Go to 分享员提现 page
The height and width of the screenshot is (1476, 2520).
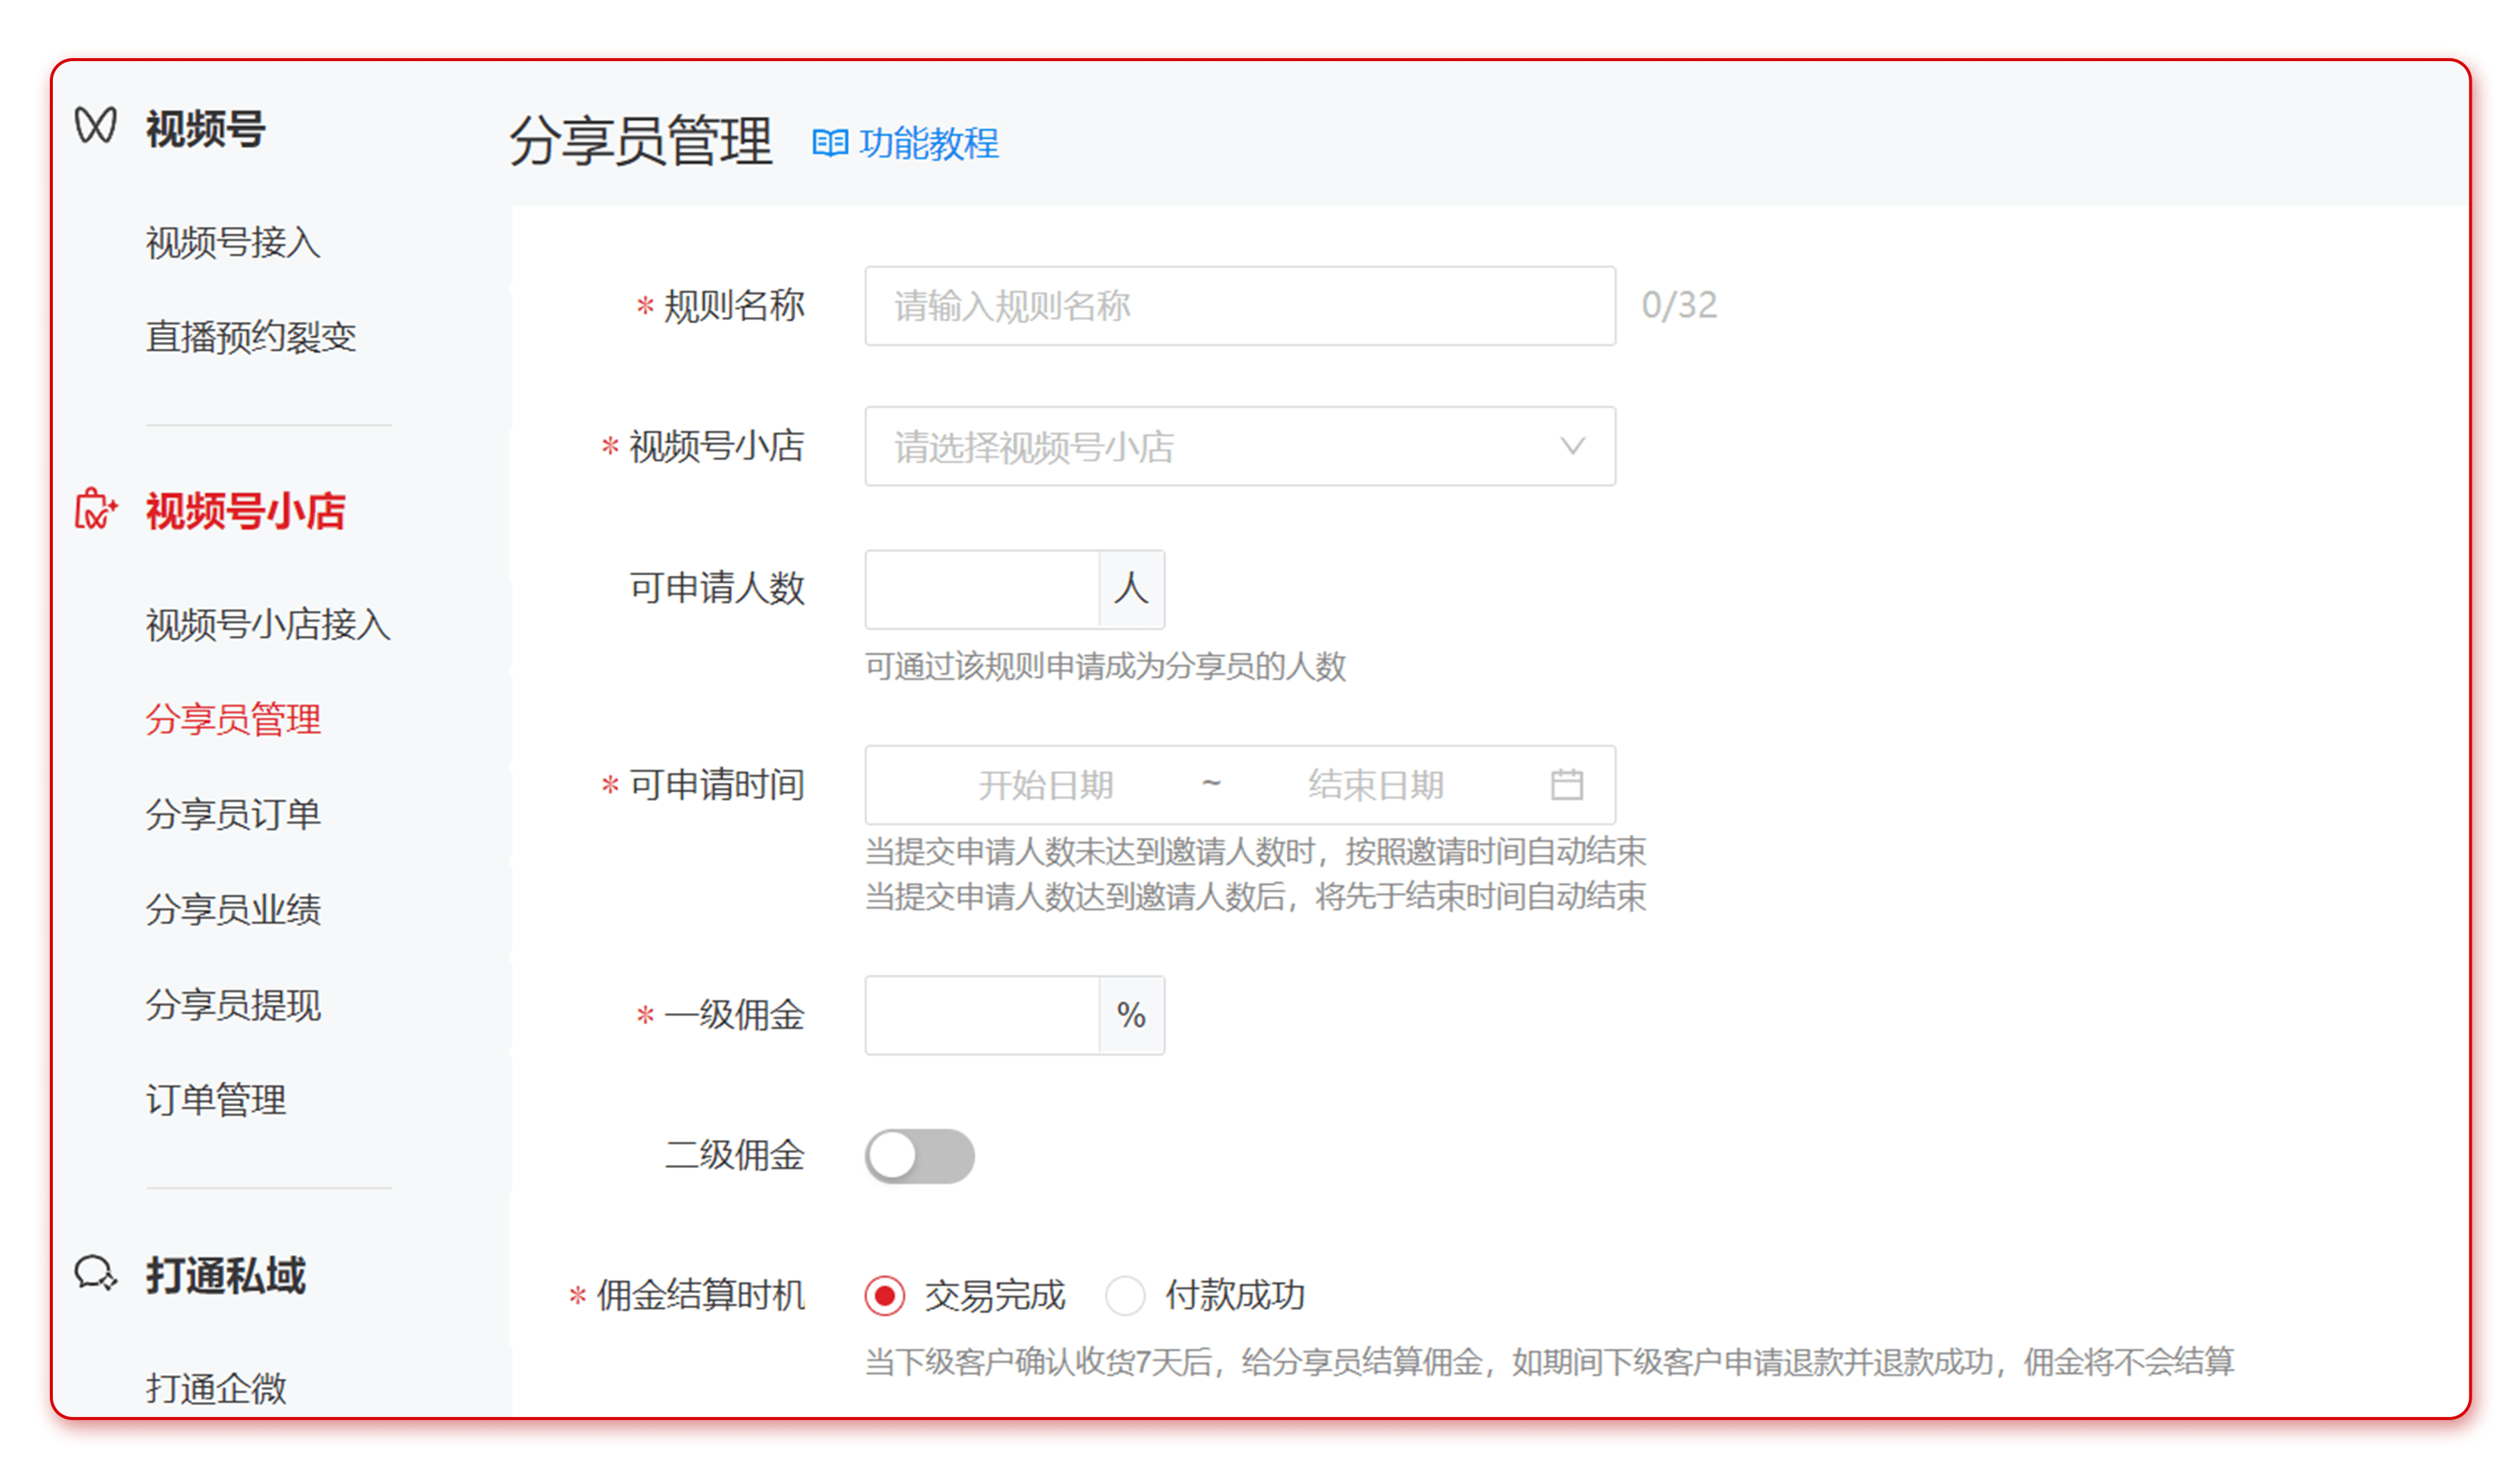tap(232, 1005)
